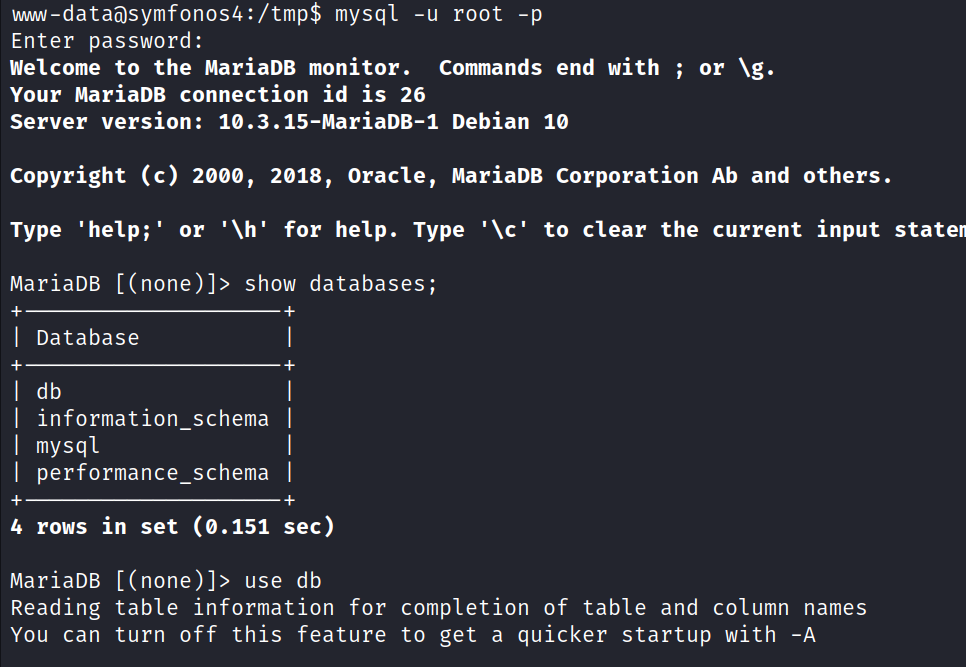The image size is (966, 667).
Task: Select the 'db' row in the table
Action: pyautogui.click(x=49, y=392)
